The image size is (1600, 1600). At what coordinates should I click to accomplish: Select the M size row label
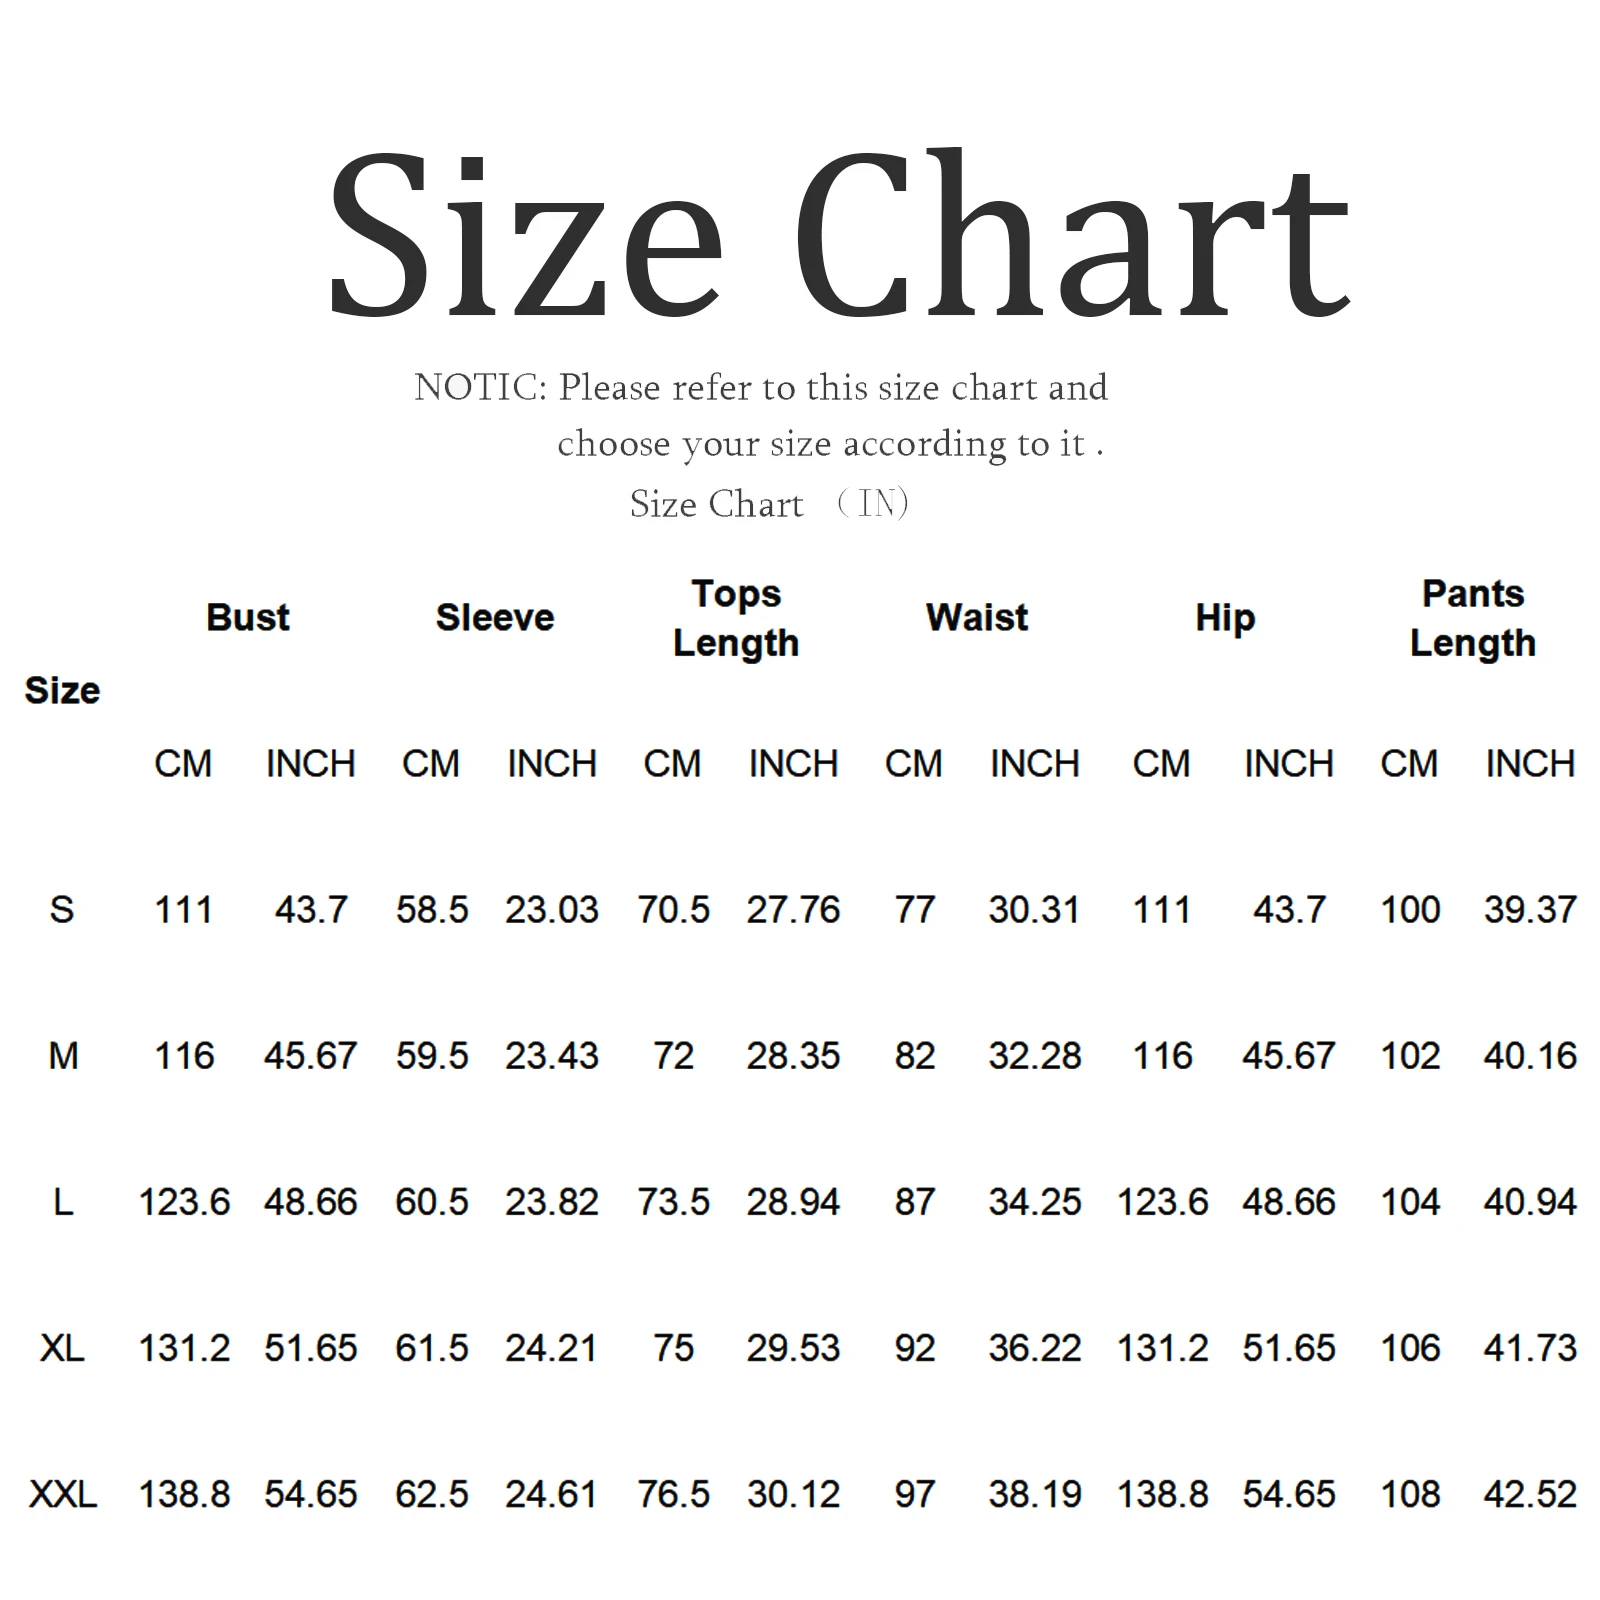pos(62,1056)
